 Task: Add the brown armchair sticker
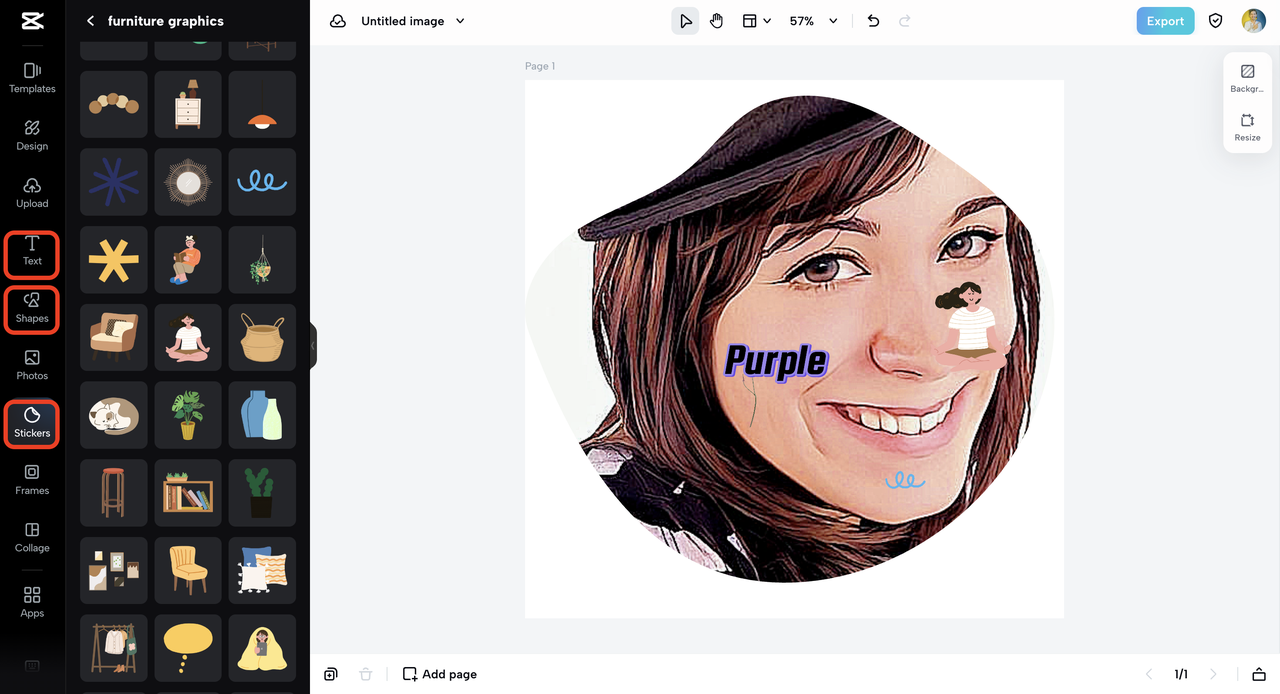tap(114, 337)
